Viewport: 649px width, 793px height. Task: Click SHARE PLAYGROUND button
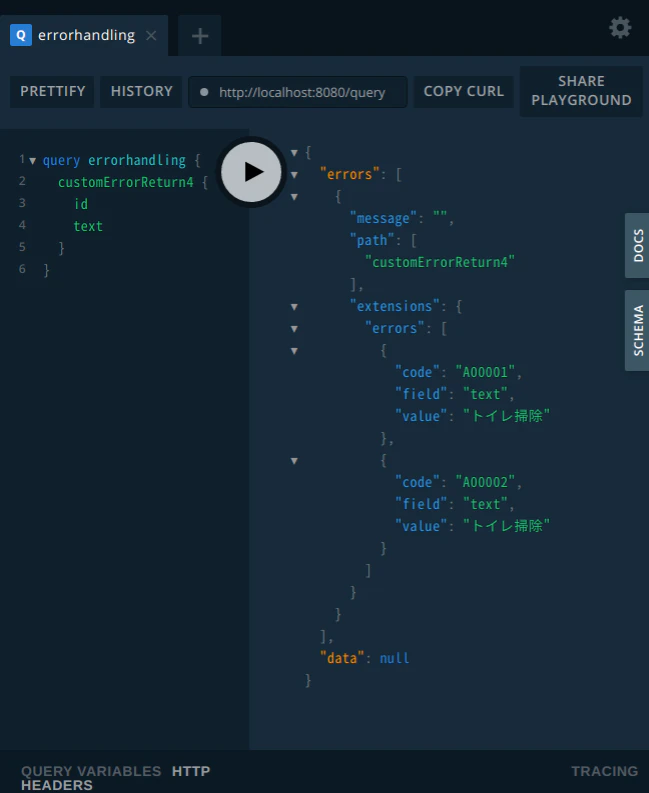click(581, 91)
